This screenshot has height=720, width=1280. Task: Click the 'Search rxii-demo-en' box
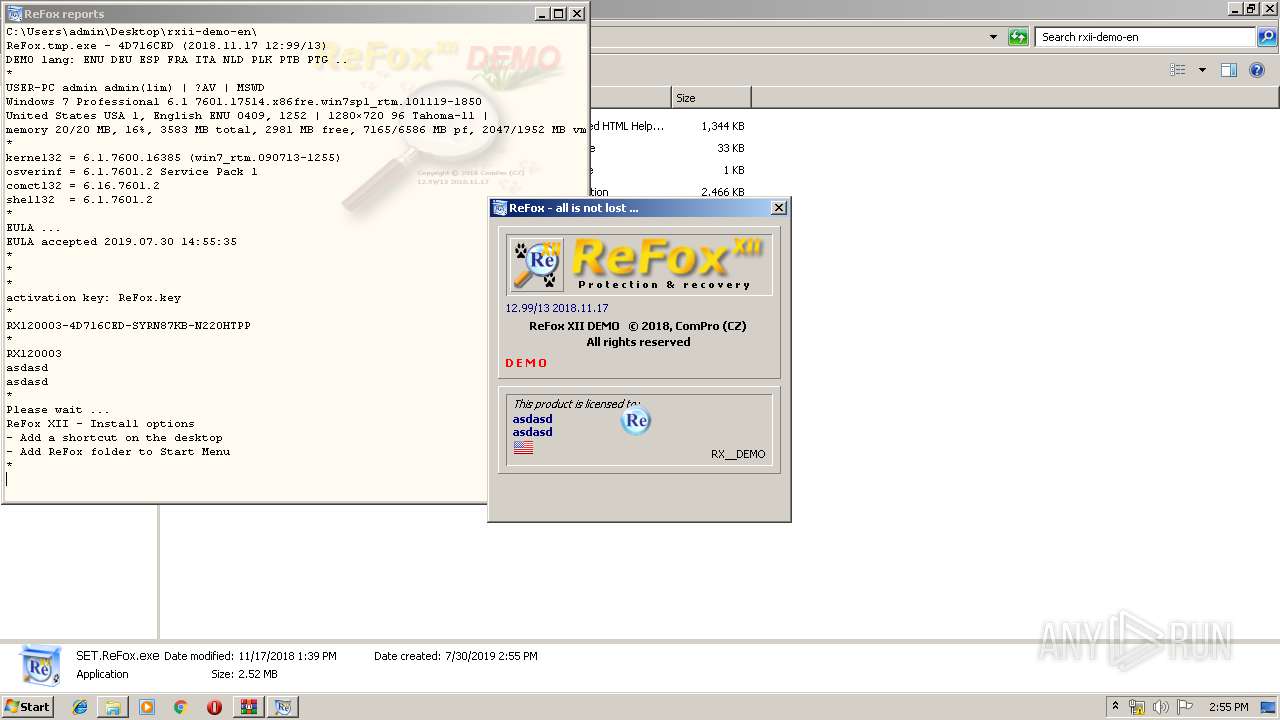1146,37
